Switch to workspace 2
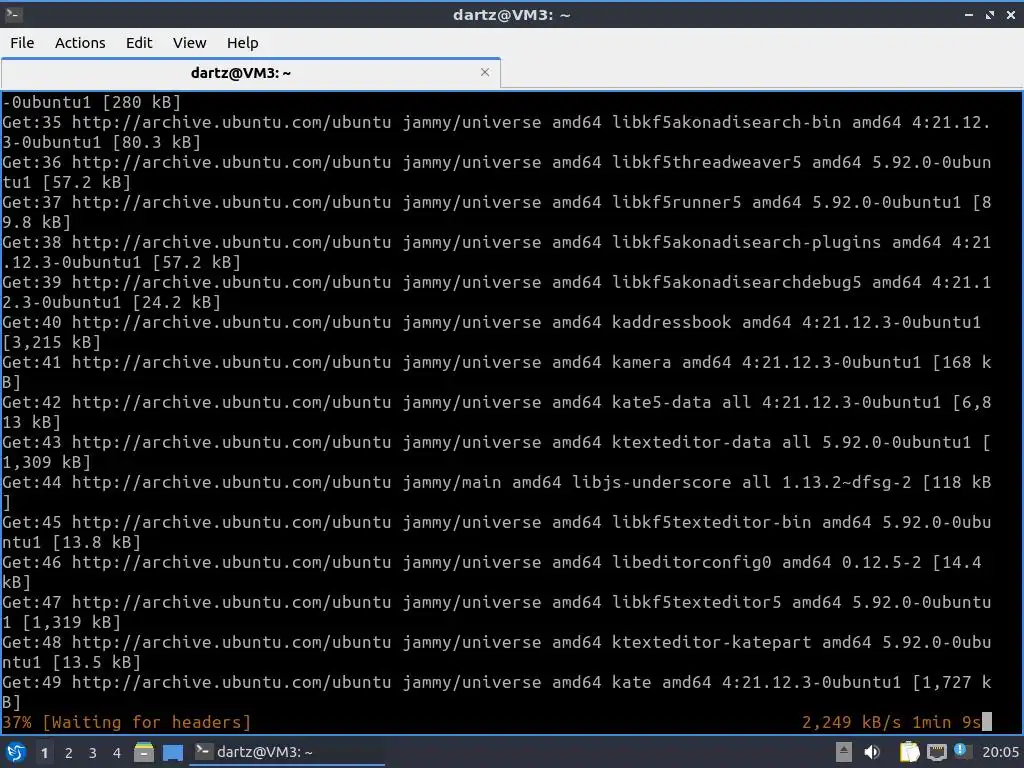1024x768 pixels. pos(69,753)
